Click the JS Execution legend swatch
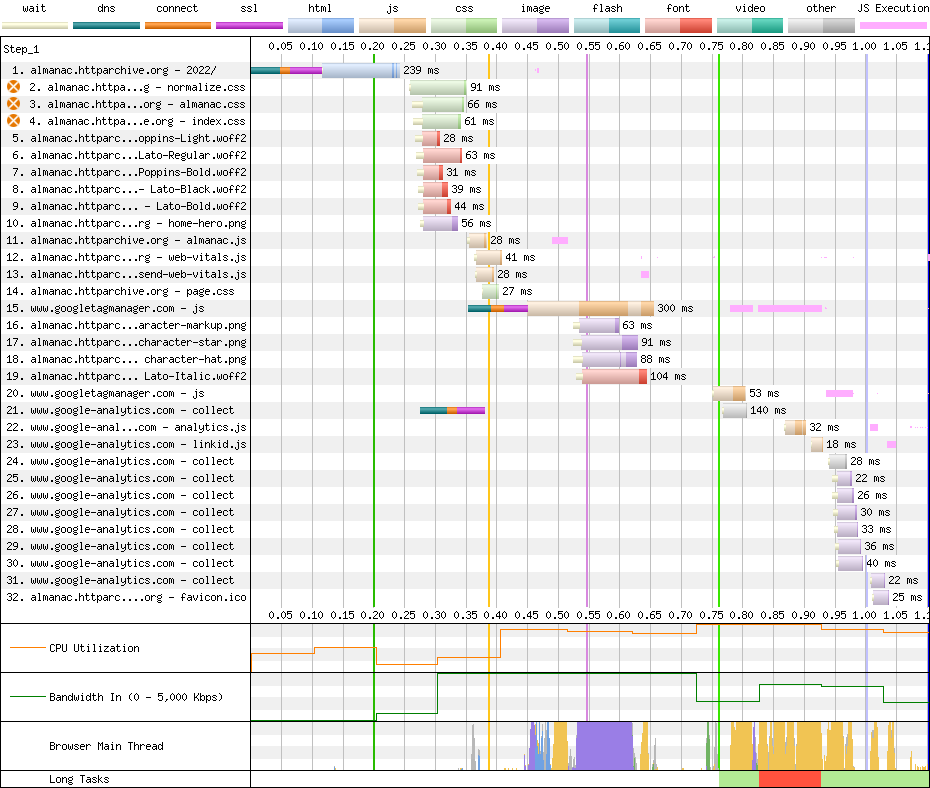The image size is (930, 788). tap(893, 25)
